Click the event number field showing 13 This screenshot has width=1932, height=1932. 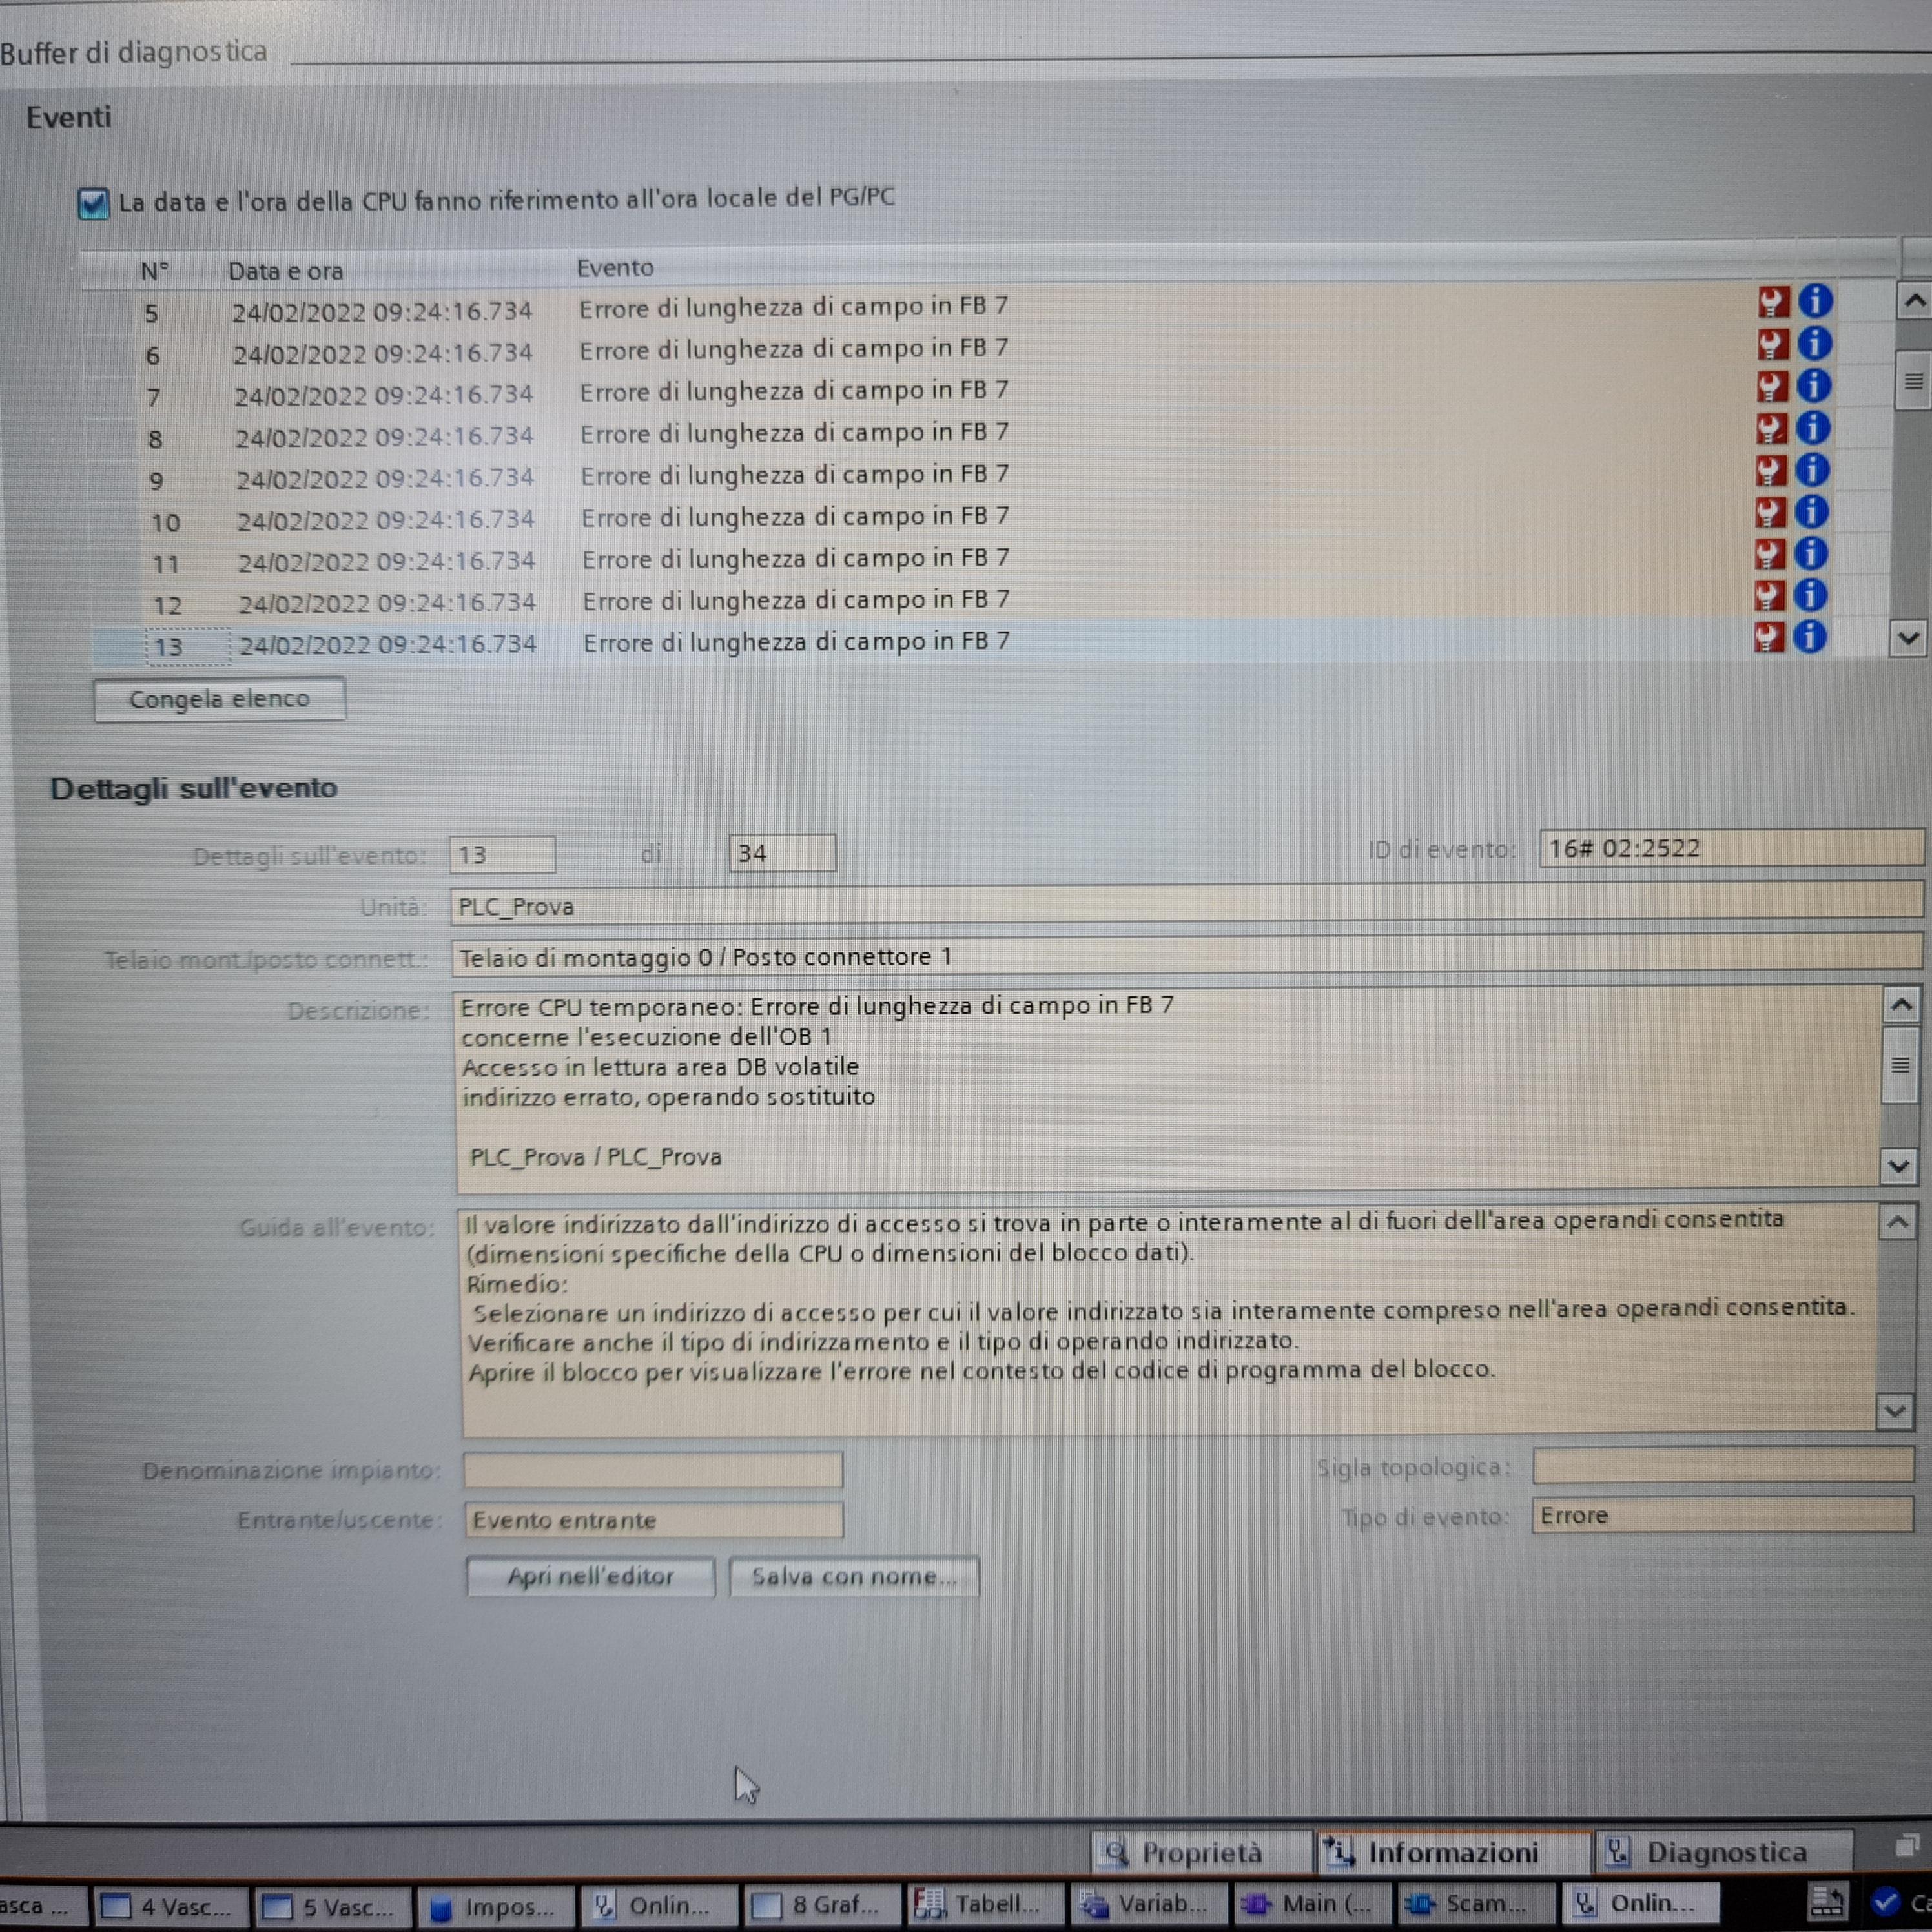(502, 855)
